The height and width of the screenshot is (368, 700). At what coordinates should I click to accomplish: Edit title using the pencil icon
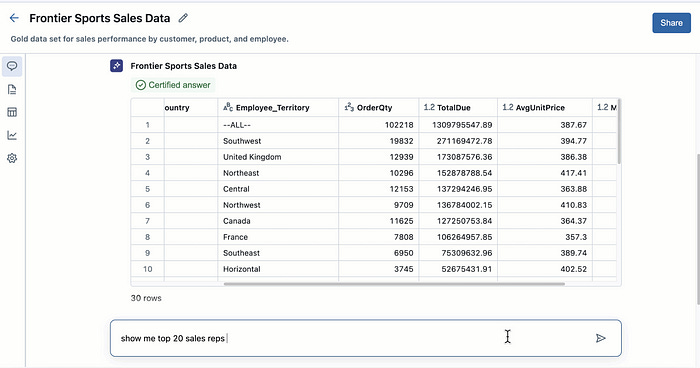pyautogui.click(x=183, y=18)
